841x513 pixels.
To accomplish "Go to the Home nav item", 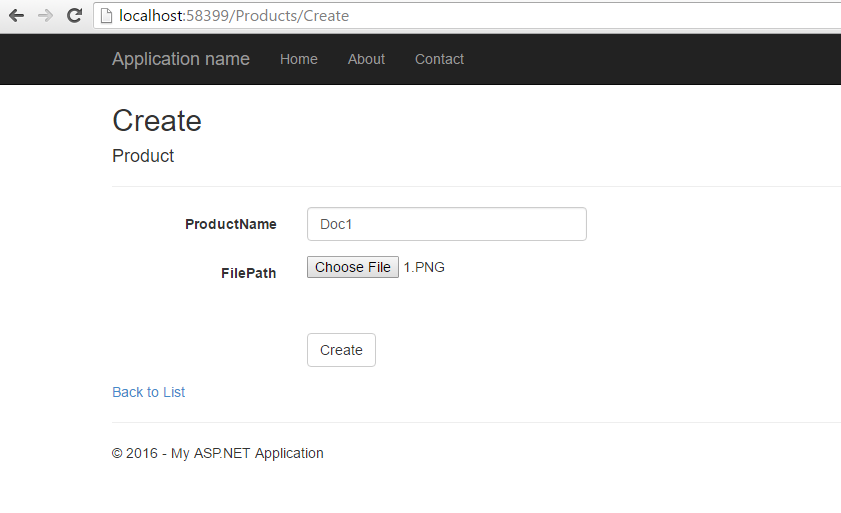I will pyautogui.click(x=299, y=59).
